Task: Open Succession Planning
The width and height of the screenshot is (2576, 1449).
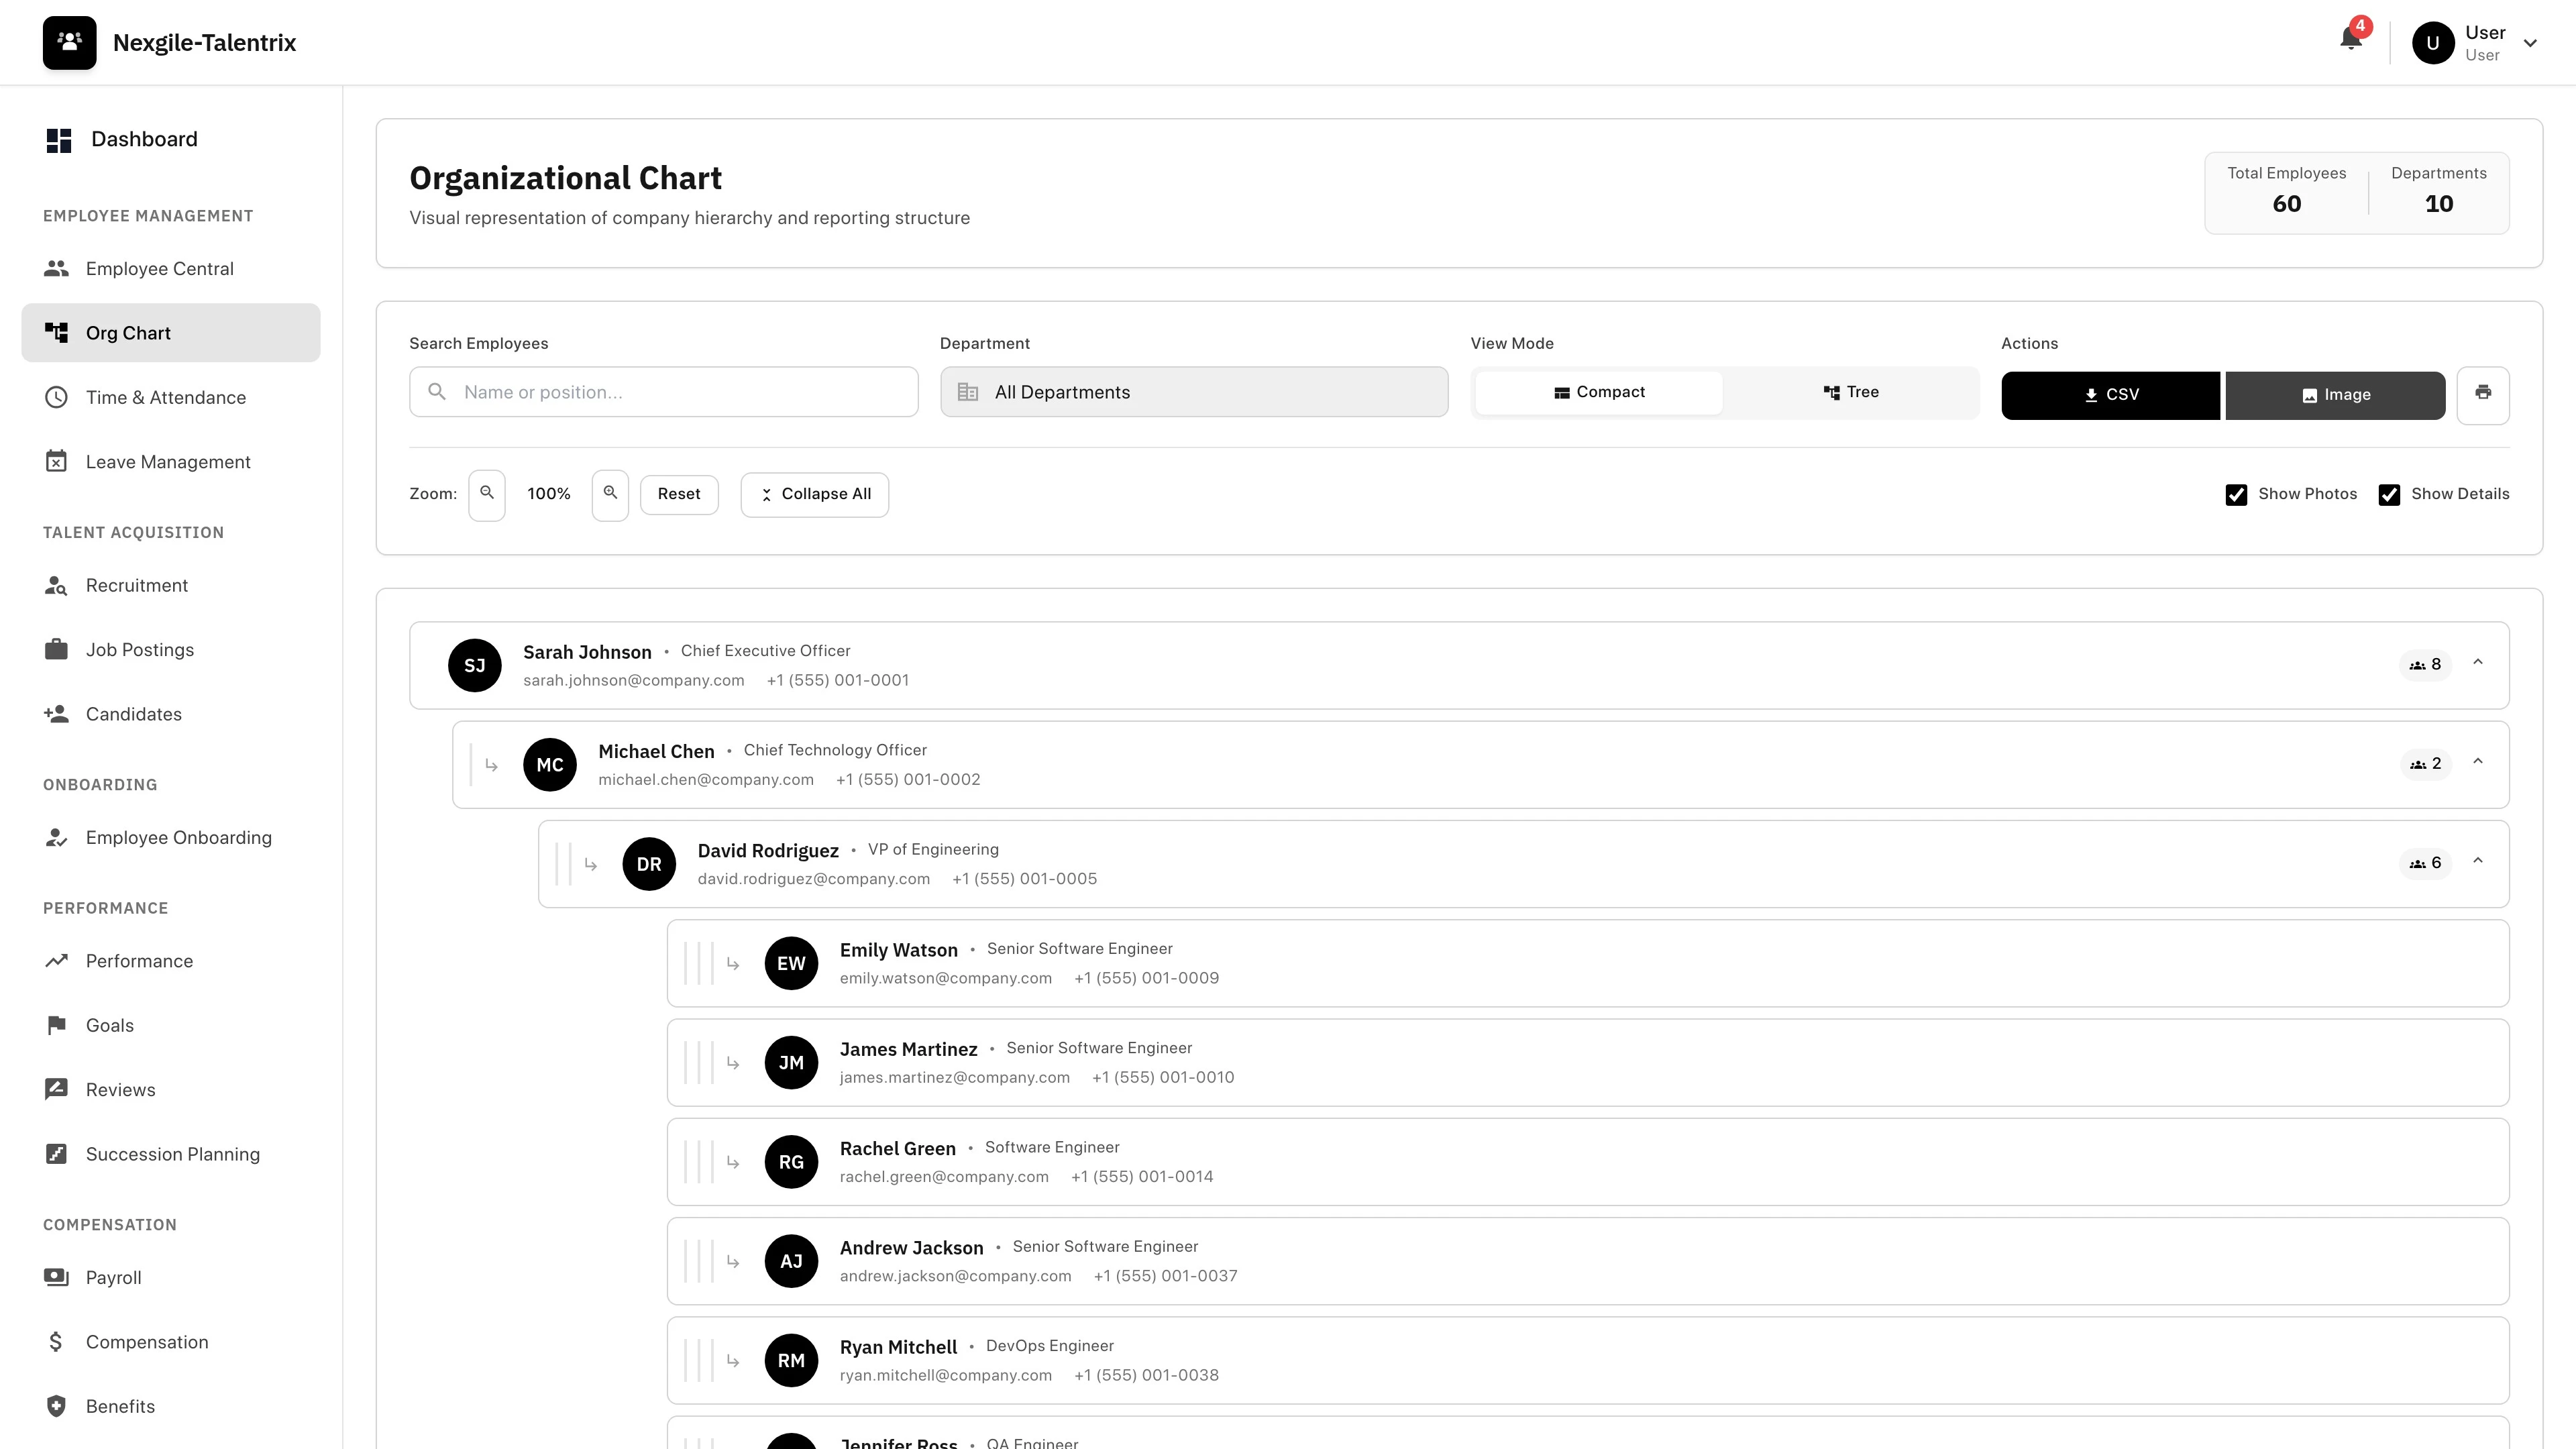Action: [171, 1153]
